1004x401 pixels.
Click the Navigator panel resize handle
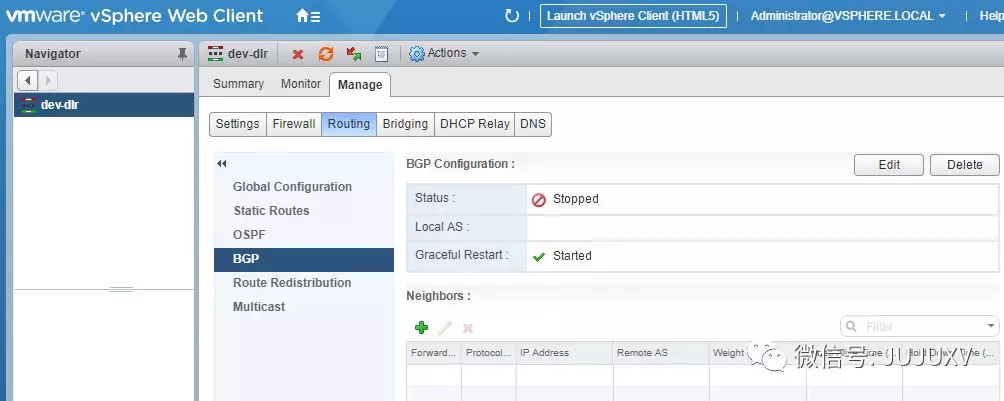point(122,289)
